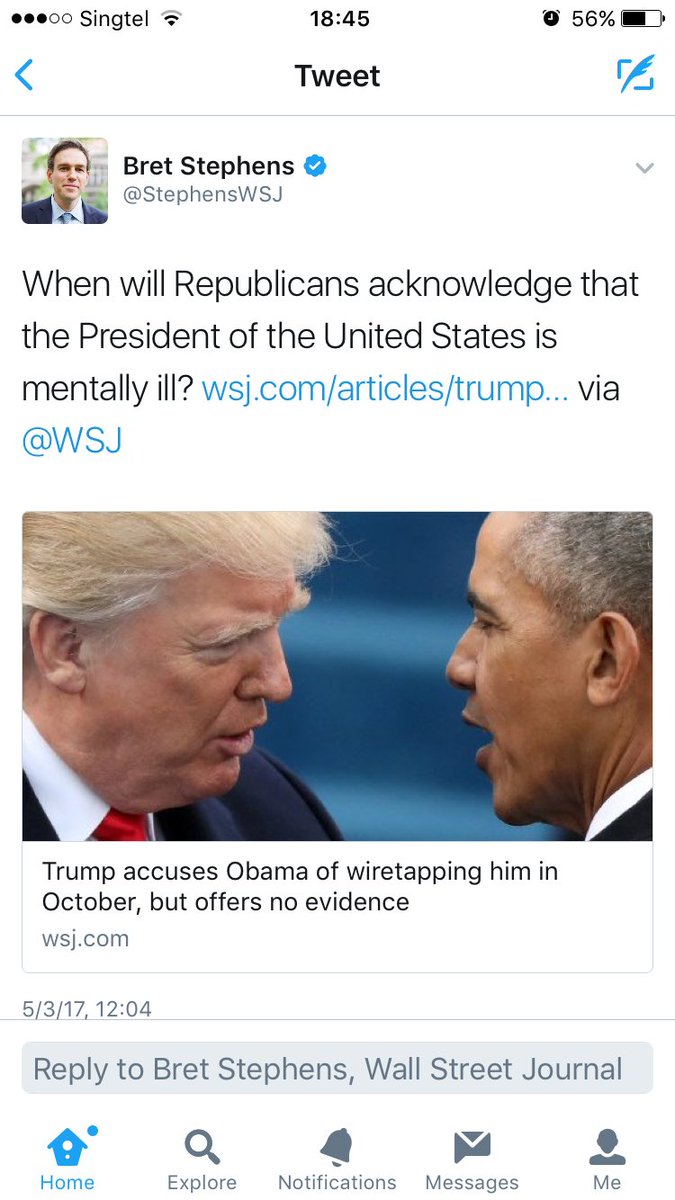Image resolution: width=675 pixels, height=1200 pixels.
Task: Open the Notifications bell tab
Action: pyautogui.click(x=337, y=1161)
